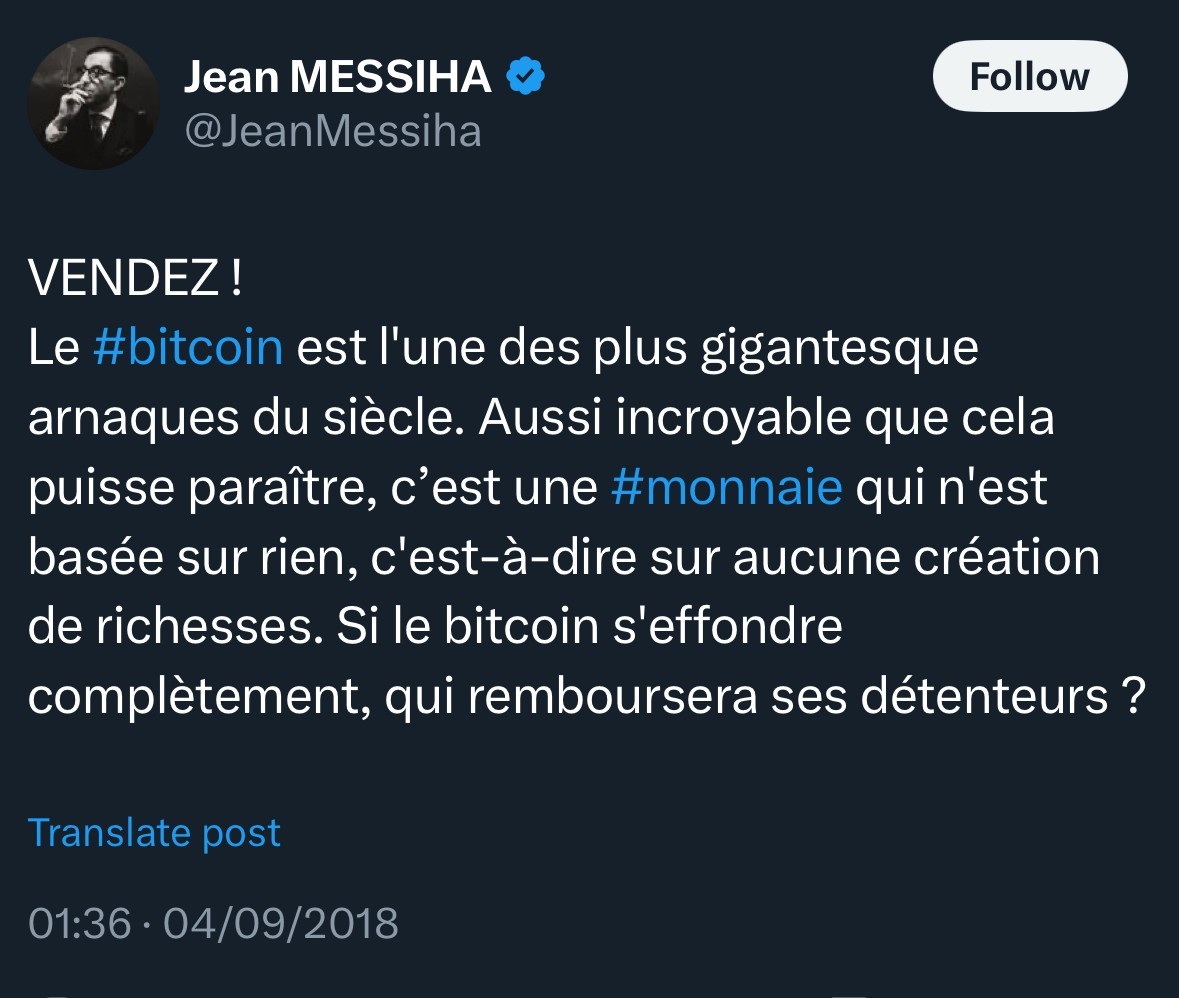Click the phrase 'basée sur rien'
The width and height of the screenshot is (1179, 998).
pos(188,558)
